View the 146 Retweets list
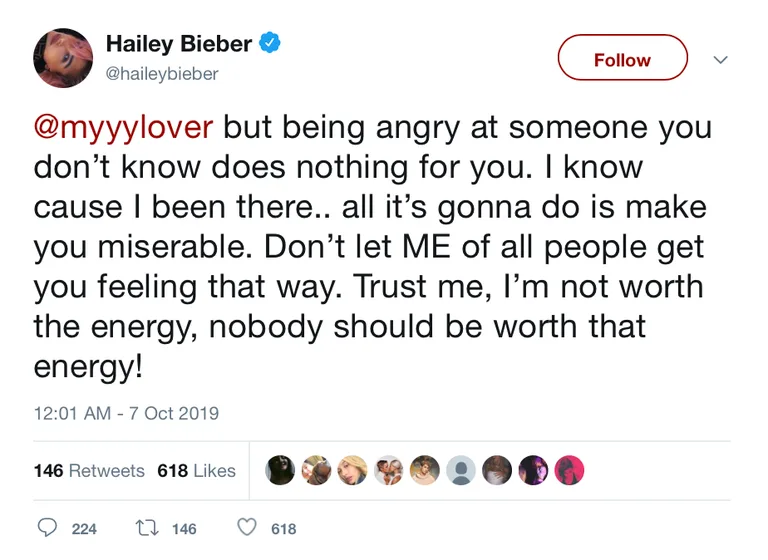The image size is (768, 560). [89, 470]
